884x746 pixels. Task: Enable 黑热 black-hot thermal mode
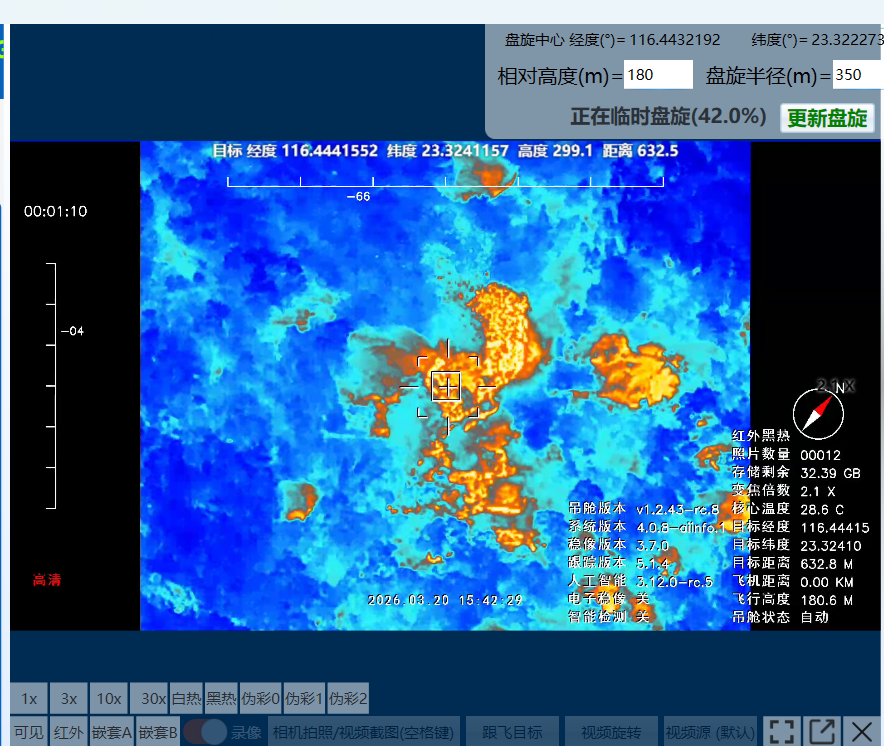coord(221,698)
